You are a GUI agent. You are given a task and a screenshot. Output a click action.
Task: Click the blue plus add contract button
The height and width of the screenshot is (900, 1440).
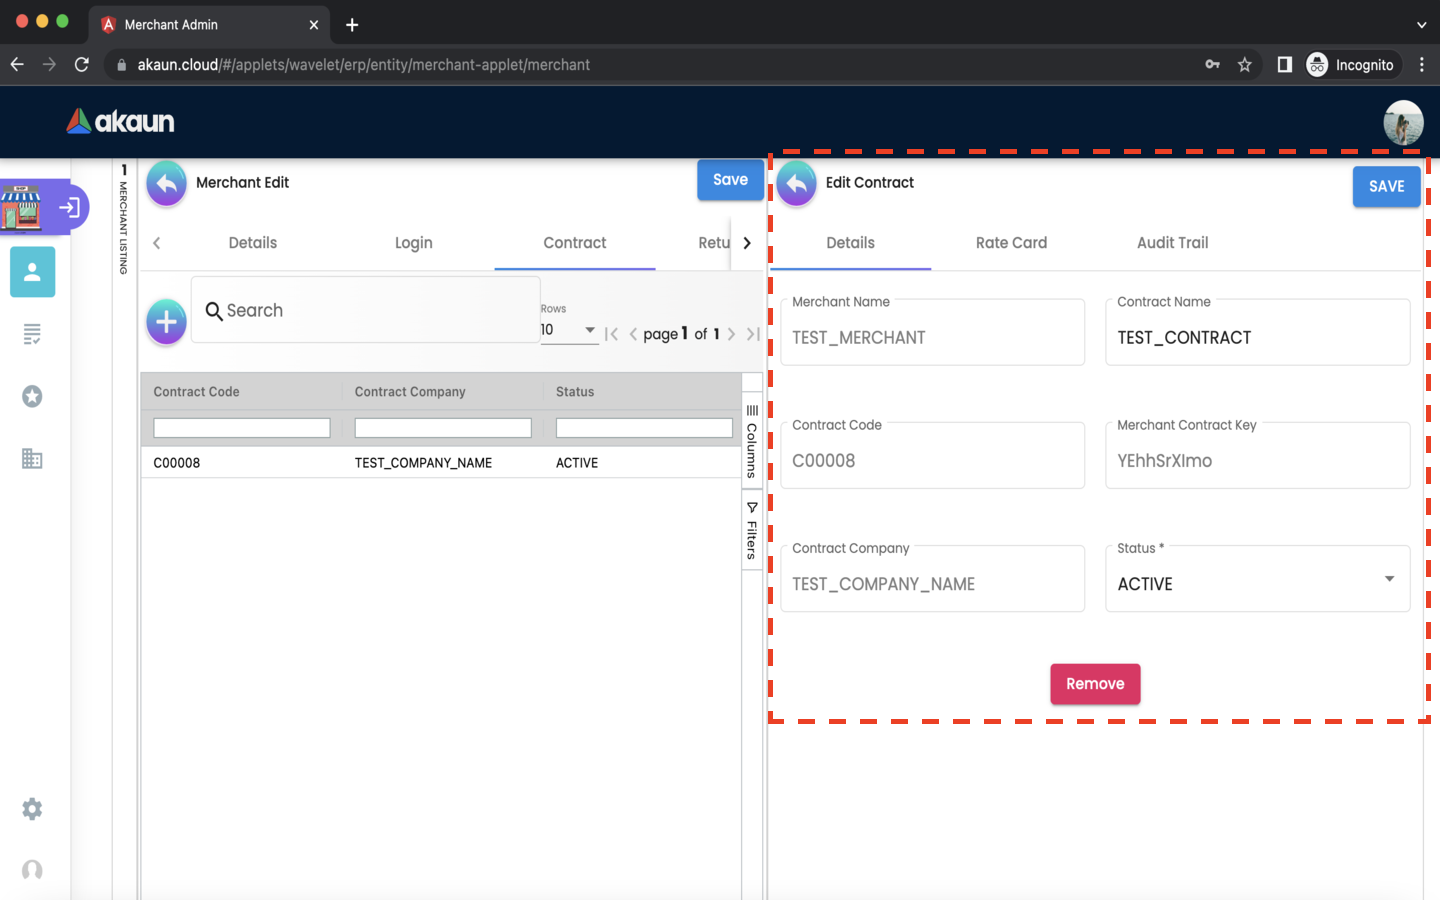166,322
